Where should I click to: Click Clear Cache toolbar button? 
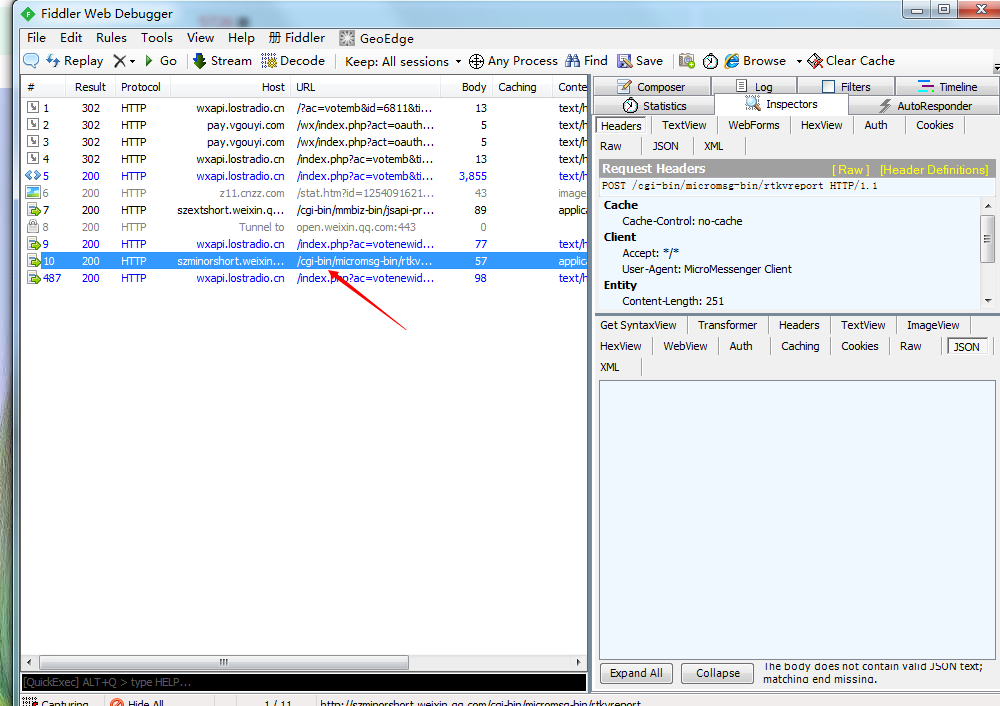point(851,61)
